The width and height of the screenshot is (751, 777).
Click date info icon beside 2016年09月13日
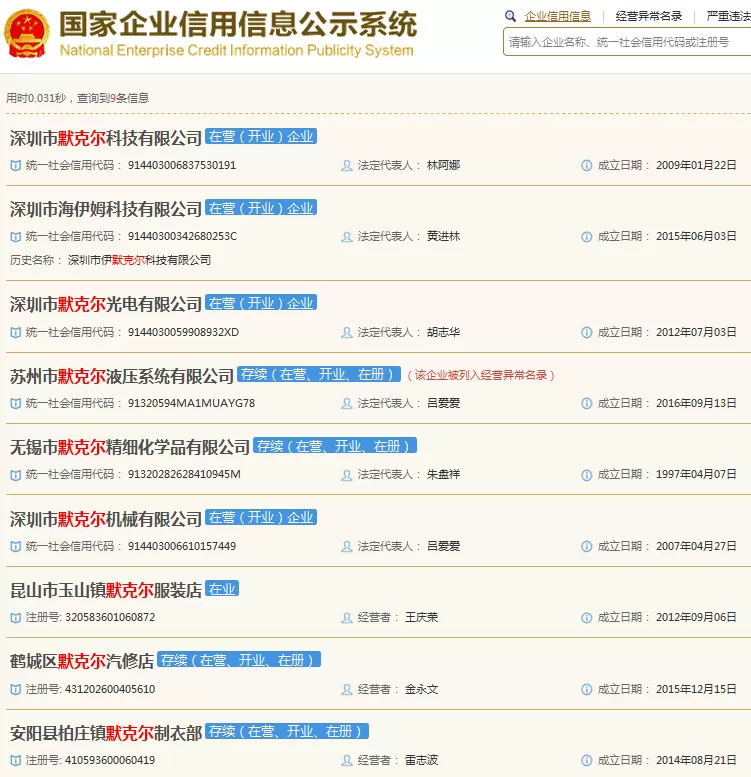coord(587,403)
